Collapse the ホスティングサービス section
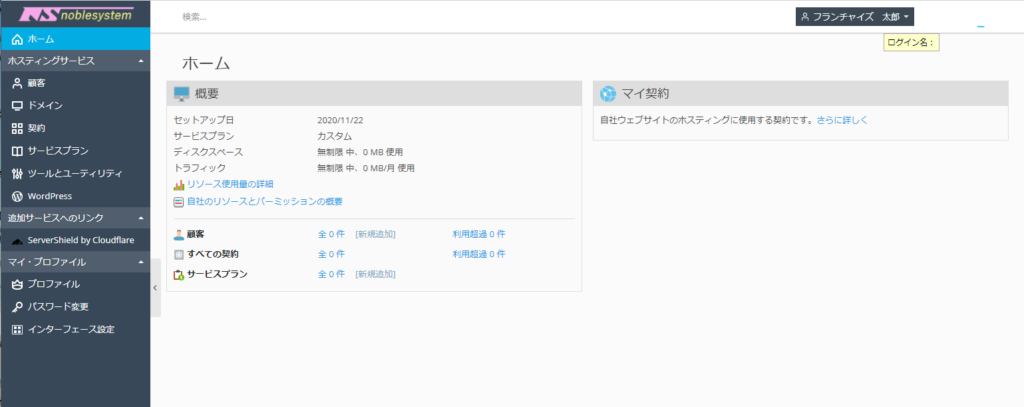 [141, 62]
